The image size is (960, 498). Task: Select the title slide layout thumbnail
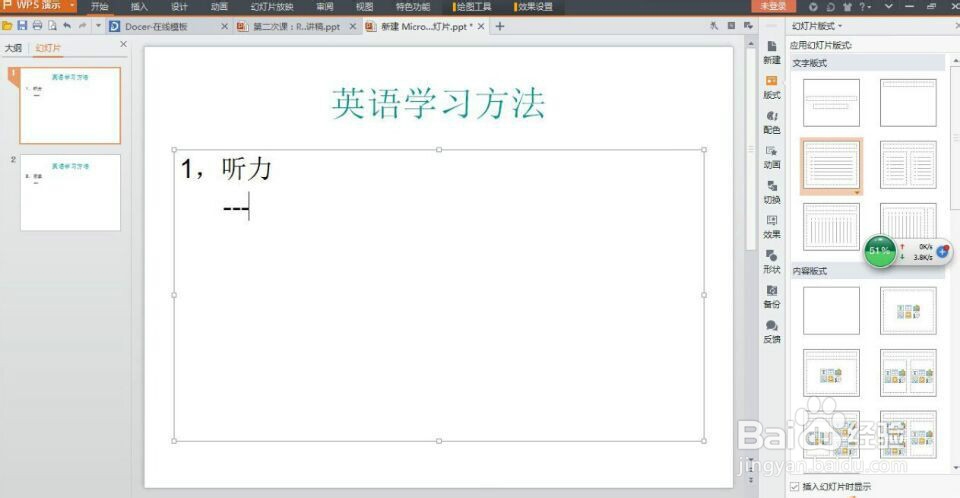coord(831,102)
